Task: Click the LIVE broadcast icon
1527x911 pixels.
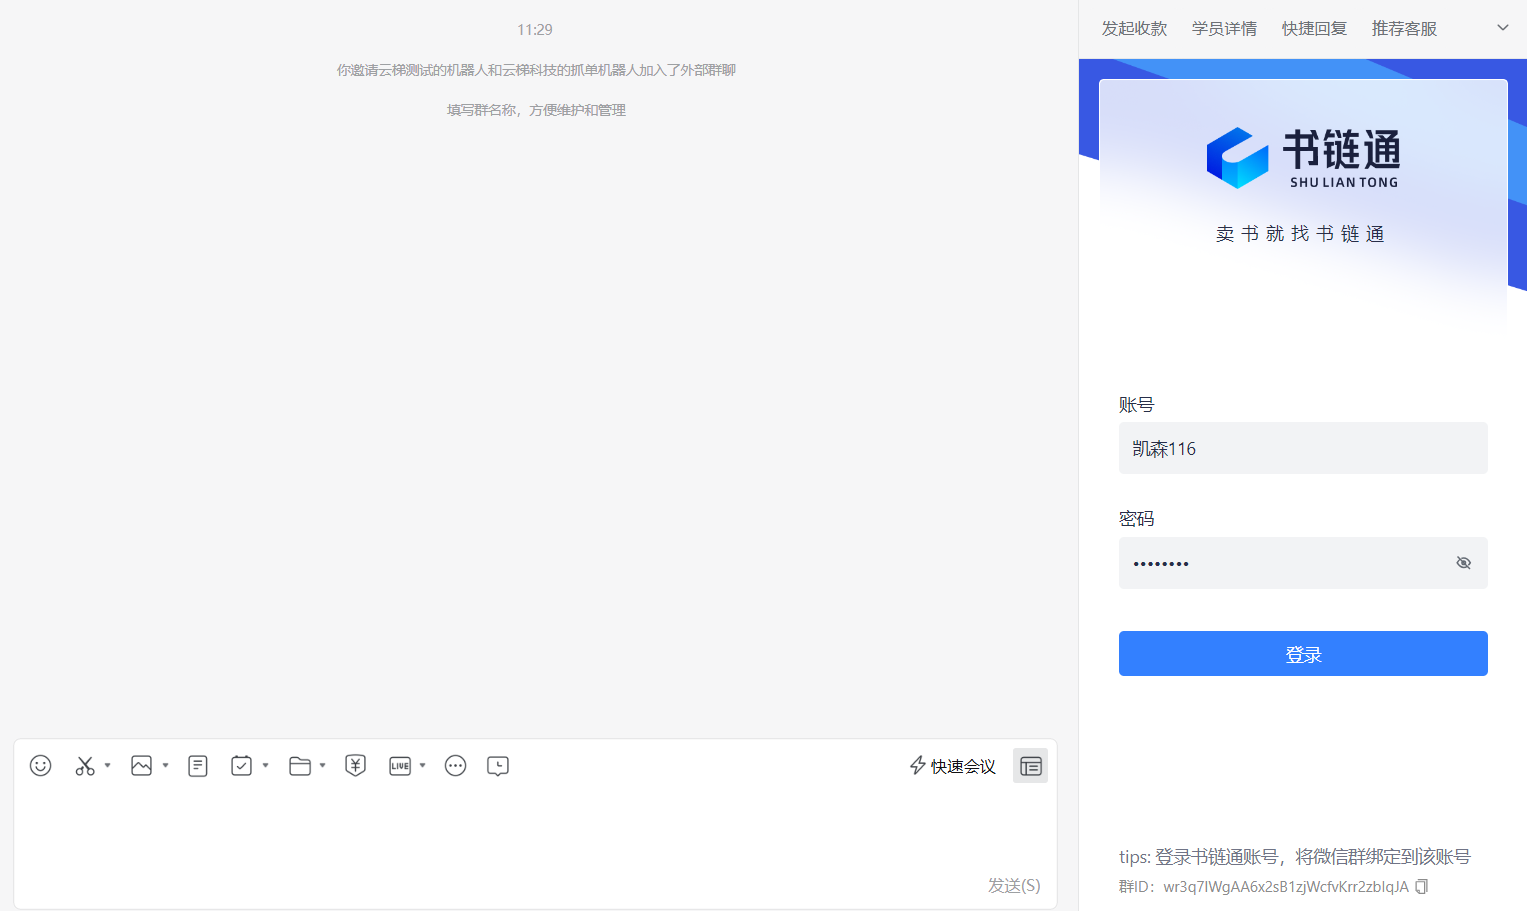Action: click(x=400, y=766)
